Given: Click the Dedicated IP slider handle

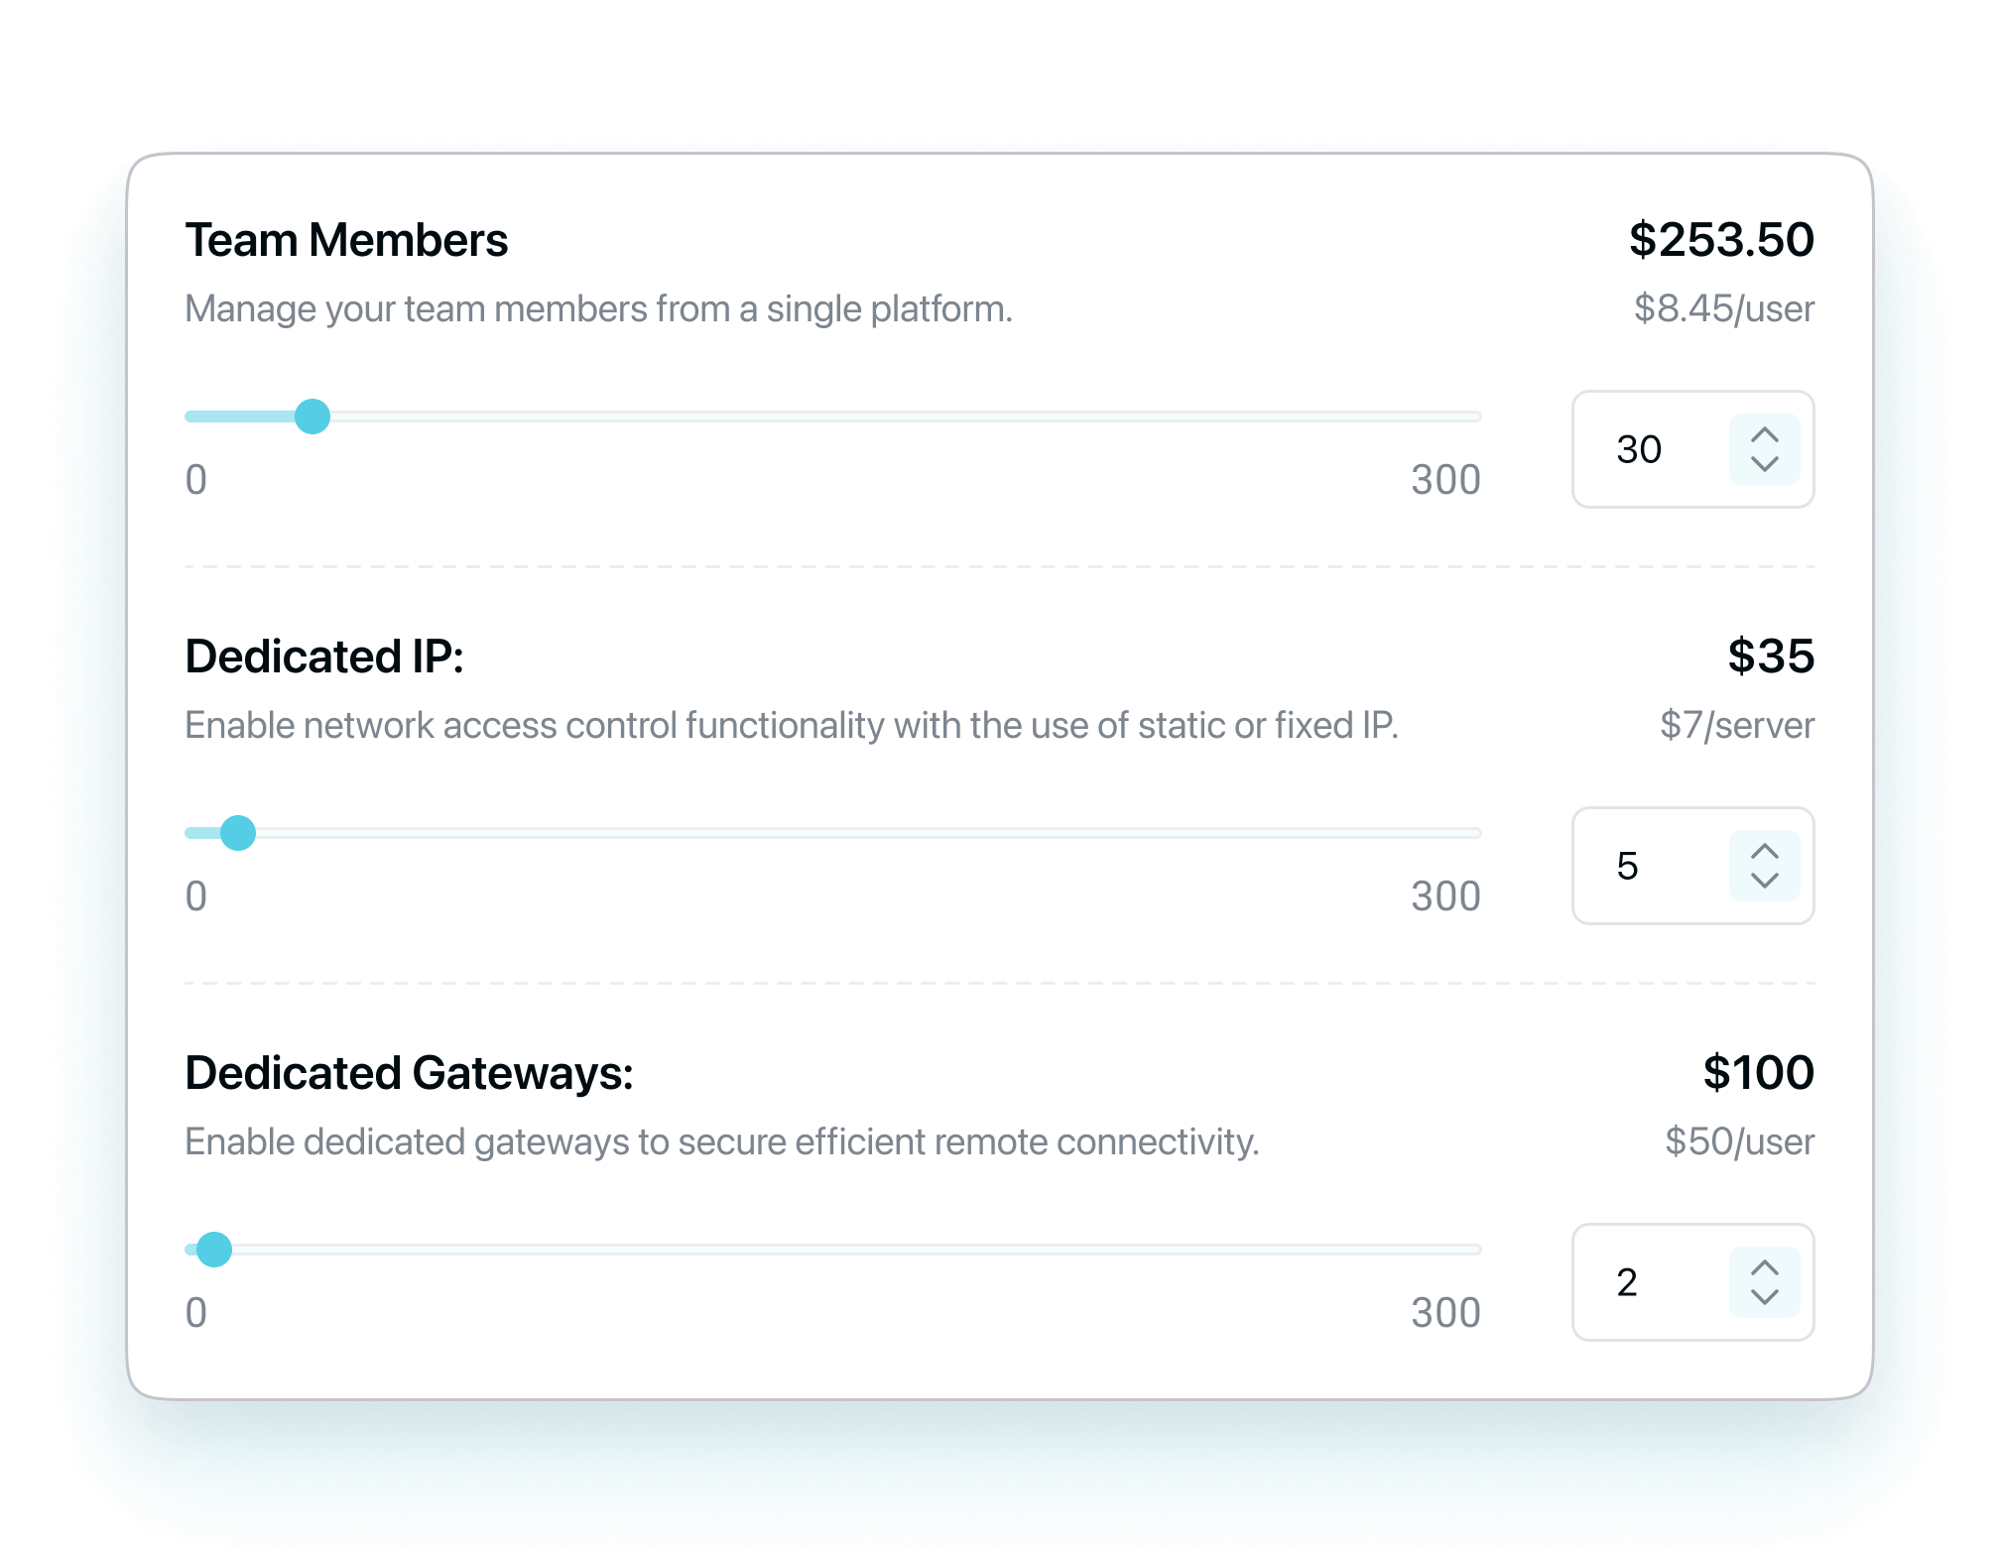Looking at the screenshot, I should coord(238,832).
